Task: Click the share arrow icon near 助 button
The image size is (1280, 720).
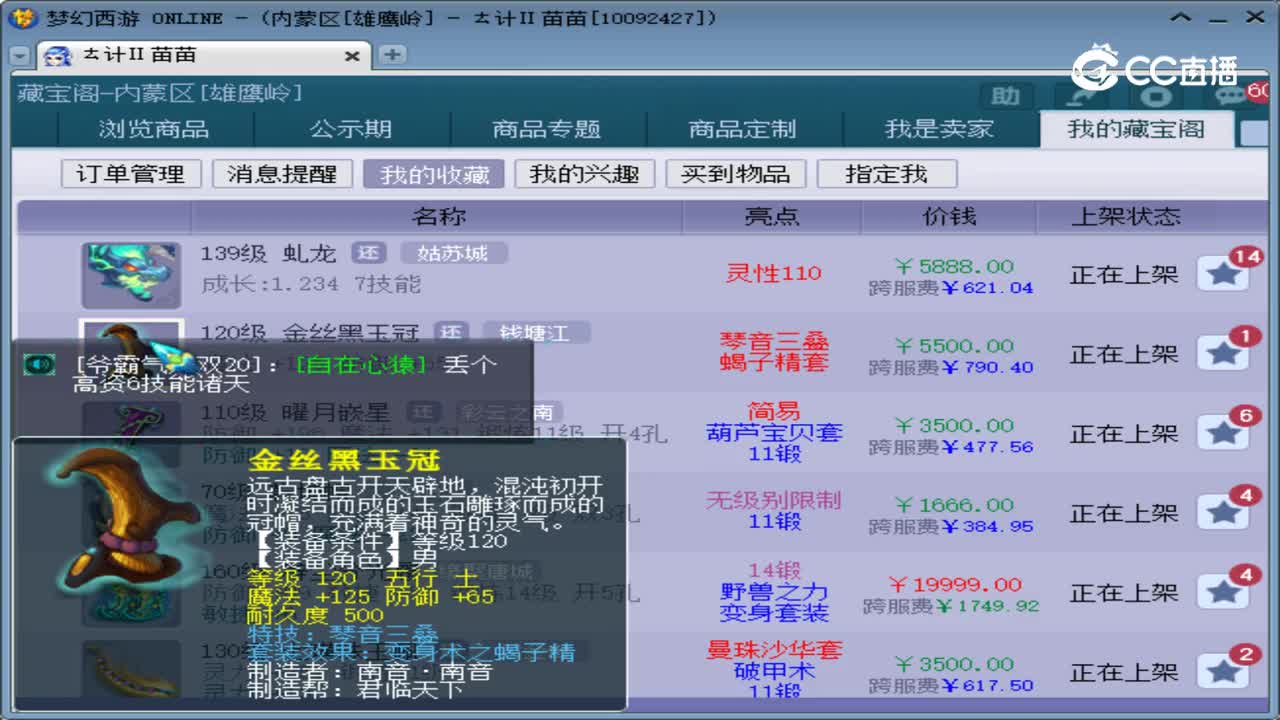Action: 1081,96
